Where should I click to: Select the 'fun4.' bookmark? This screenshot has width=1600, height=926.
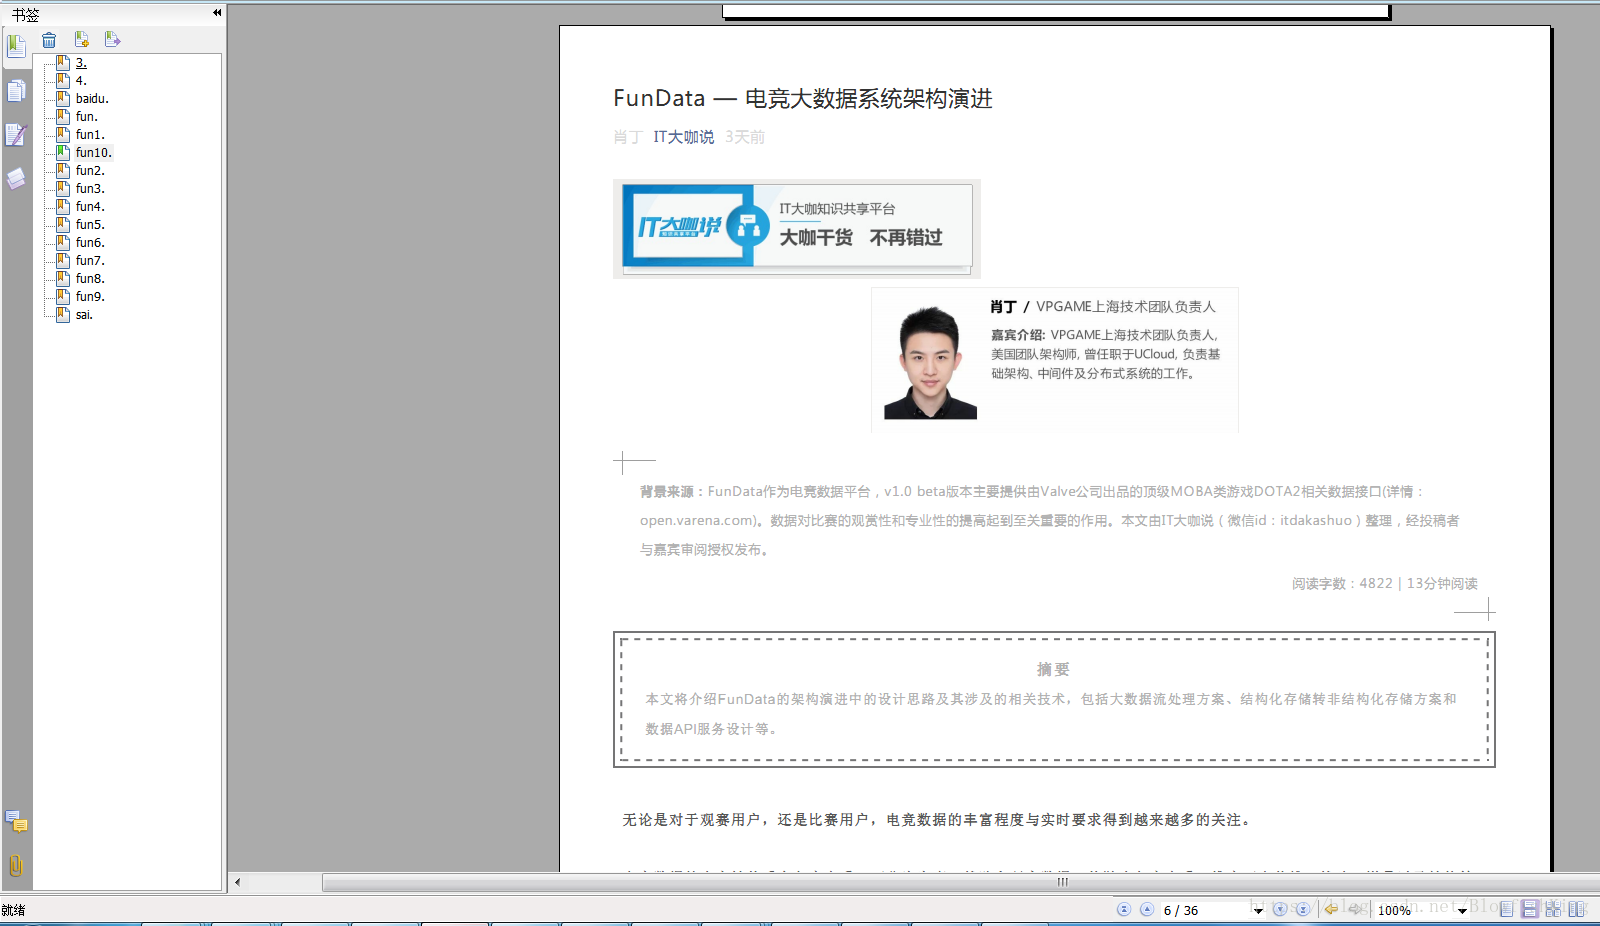[x=90, y=207]
